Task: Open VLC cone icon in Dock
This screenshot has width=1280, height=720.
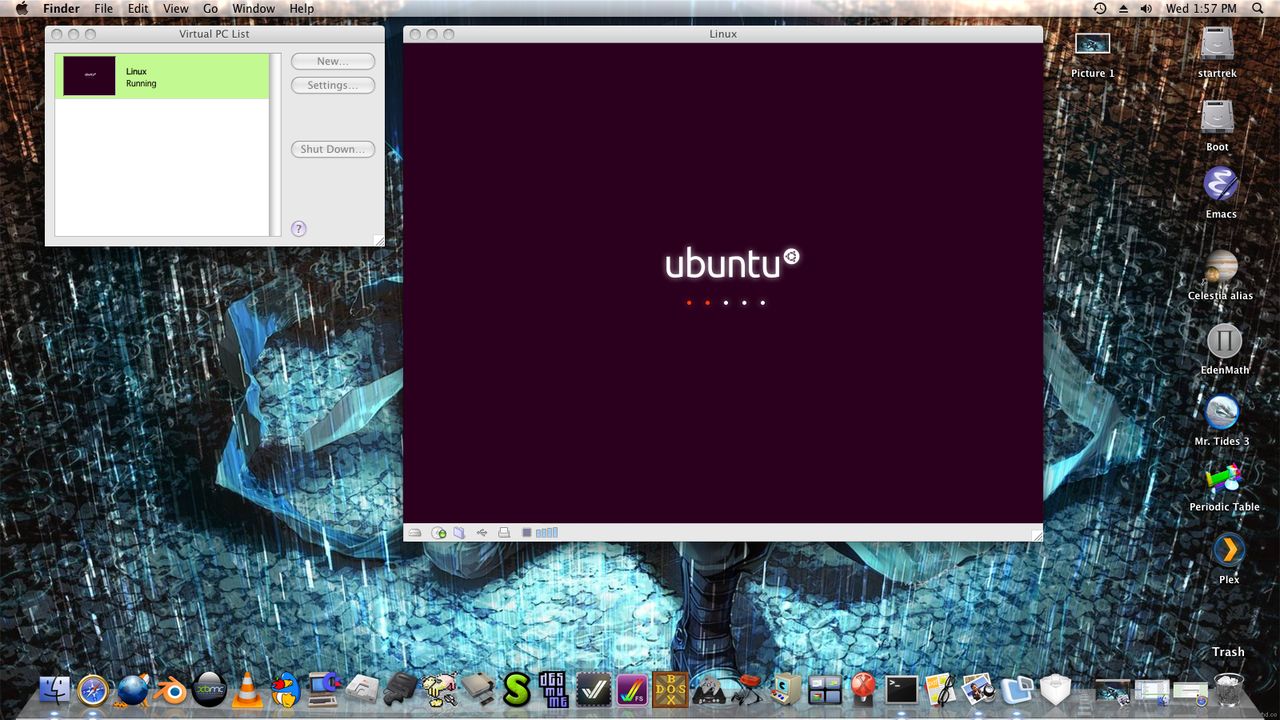Action: [247, 690]
